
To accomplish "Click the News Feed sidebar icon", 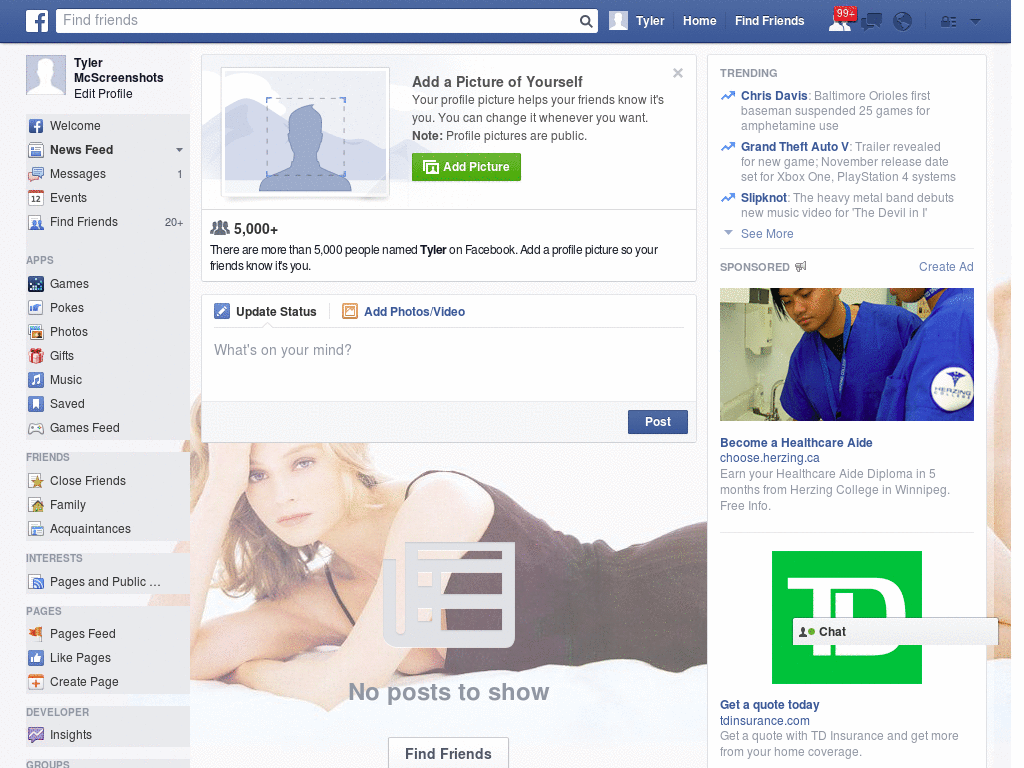I will click(36, 150).
